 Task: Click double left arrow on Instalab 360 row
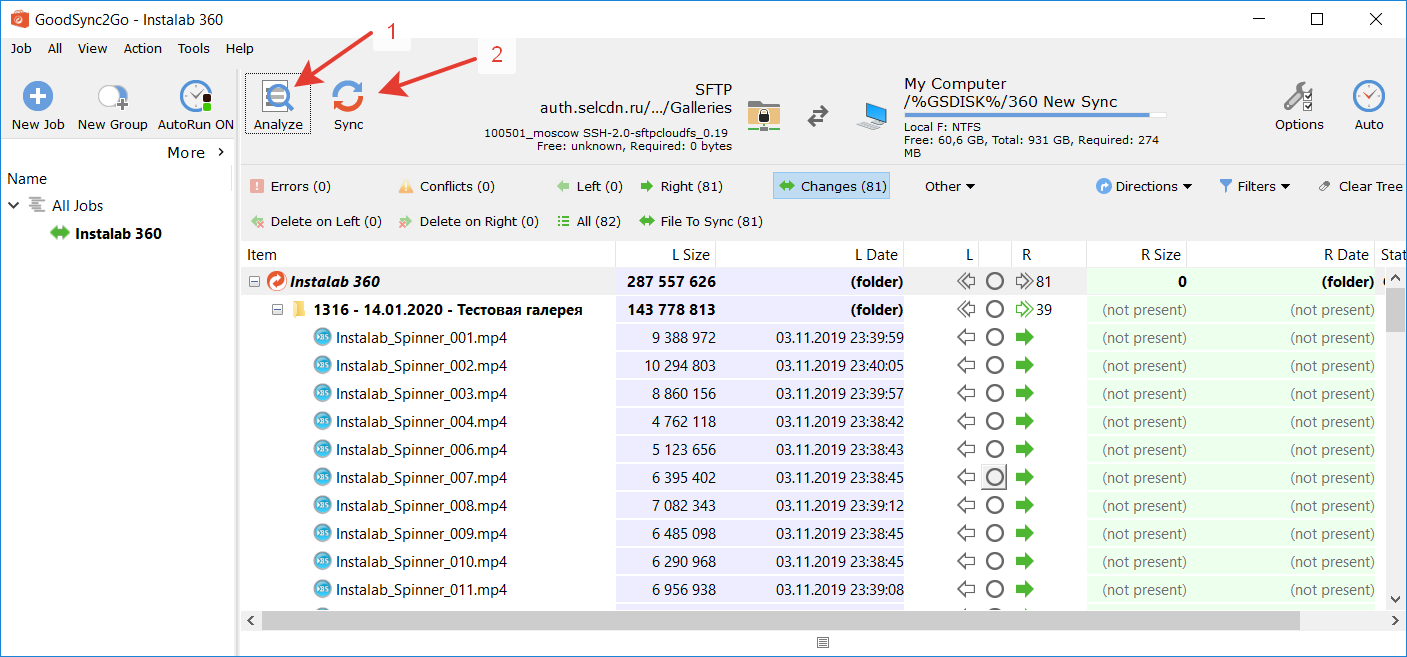coord(966,282)
